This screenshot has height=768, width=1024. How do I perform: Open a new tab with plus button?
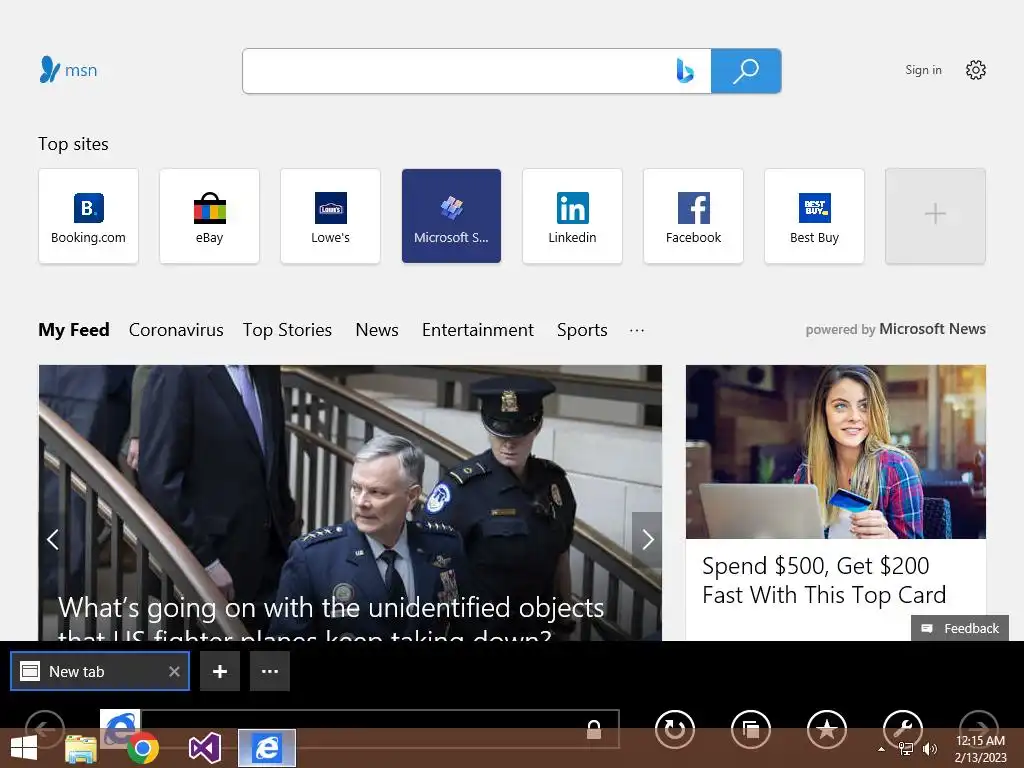tap(220, 671)
